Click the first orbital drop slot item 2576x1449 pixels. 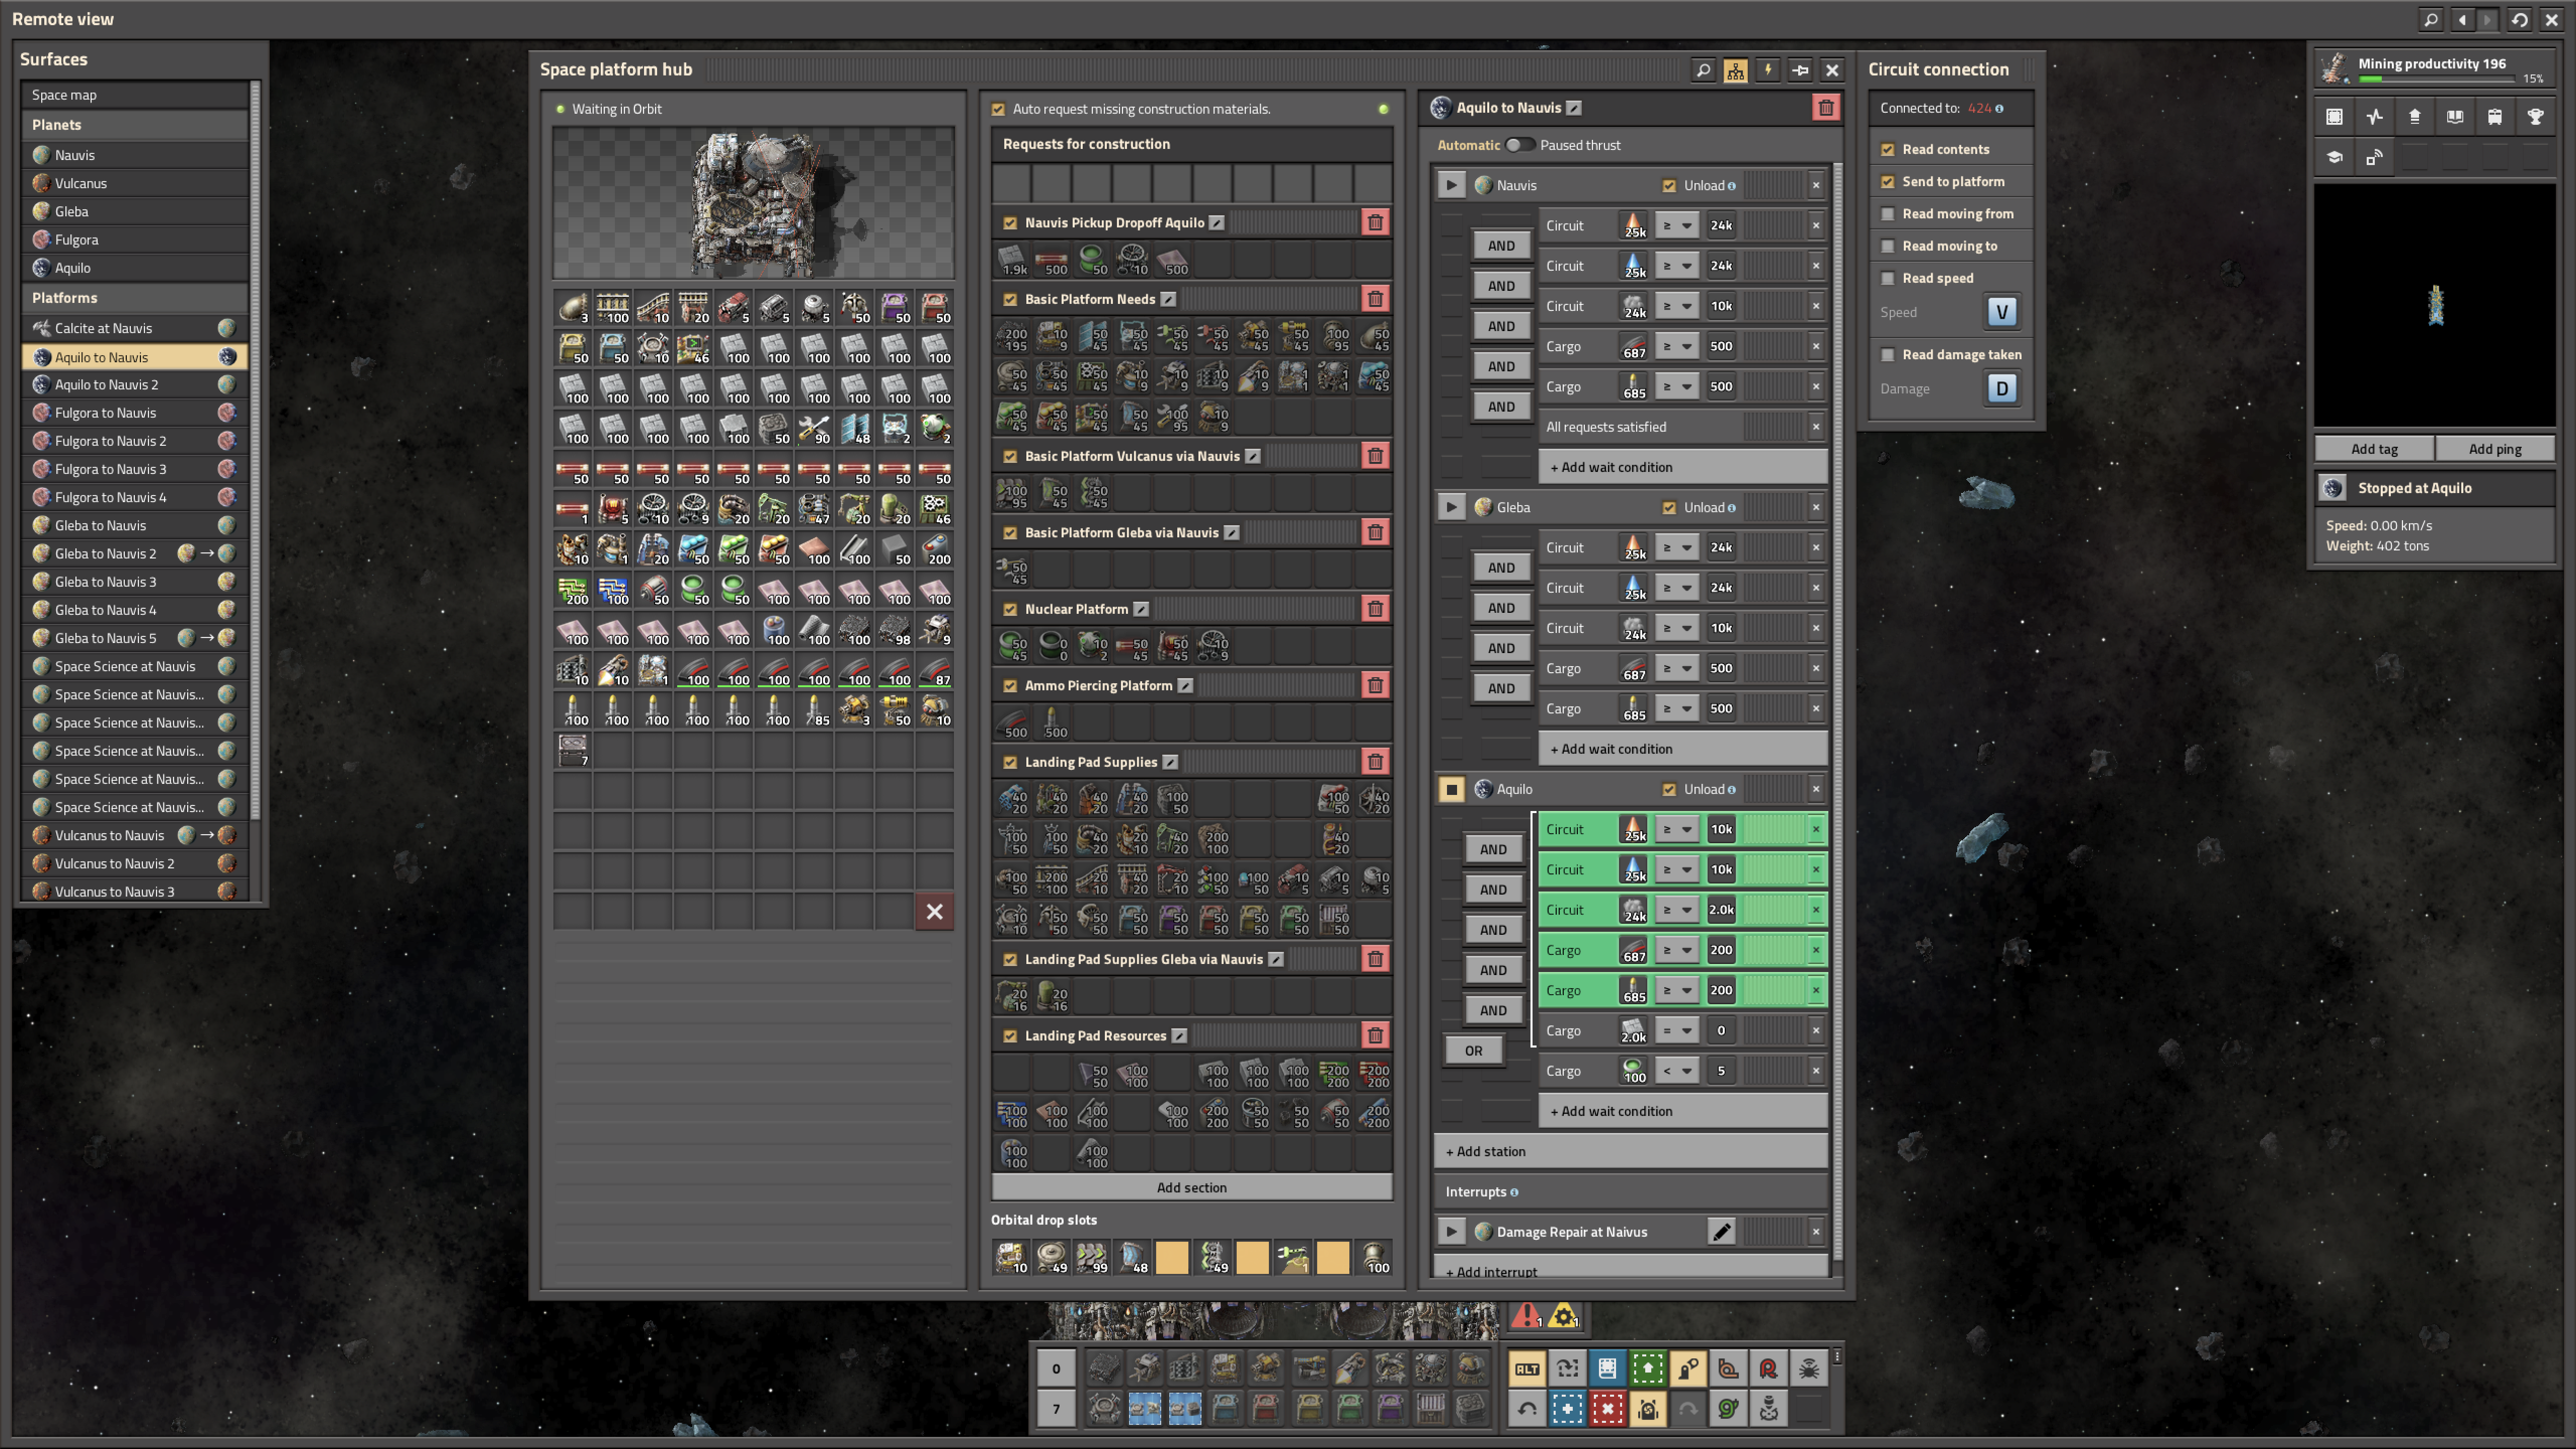[1011, 1257]
